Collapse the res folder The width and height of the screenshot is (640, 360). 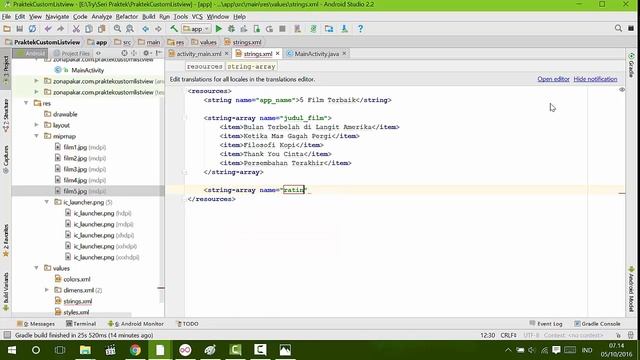27,103
